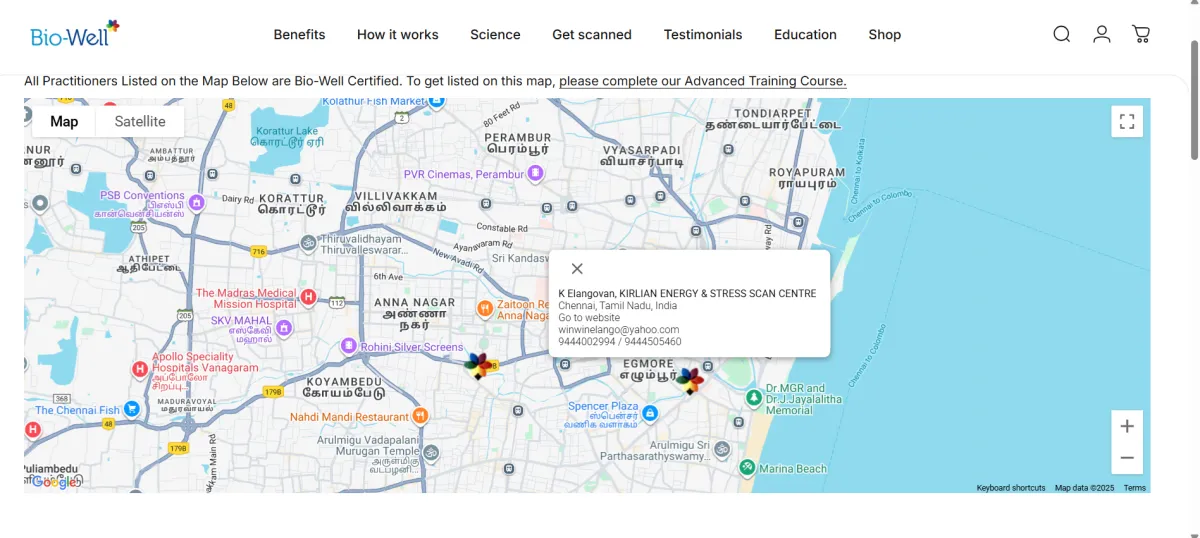
Task: Select the PVR Cinemas Perambur pin
Action: (x=536, y=173)
